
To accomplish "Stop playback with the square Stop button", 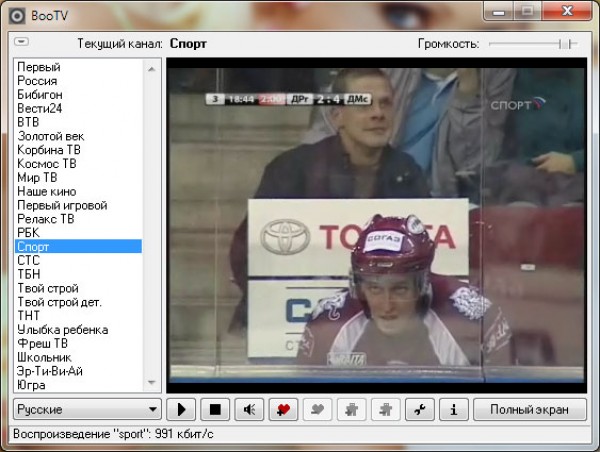I will pos(215,410).
